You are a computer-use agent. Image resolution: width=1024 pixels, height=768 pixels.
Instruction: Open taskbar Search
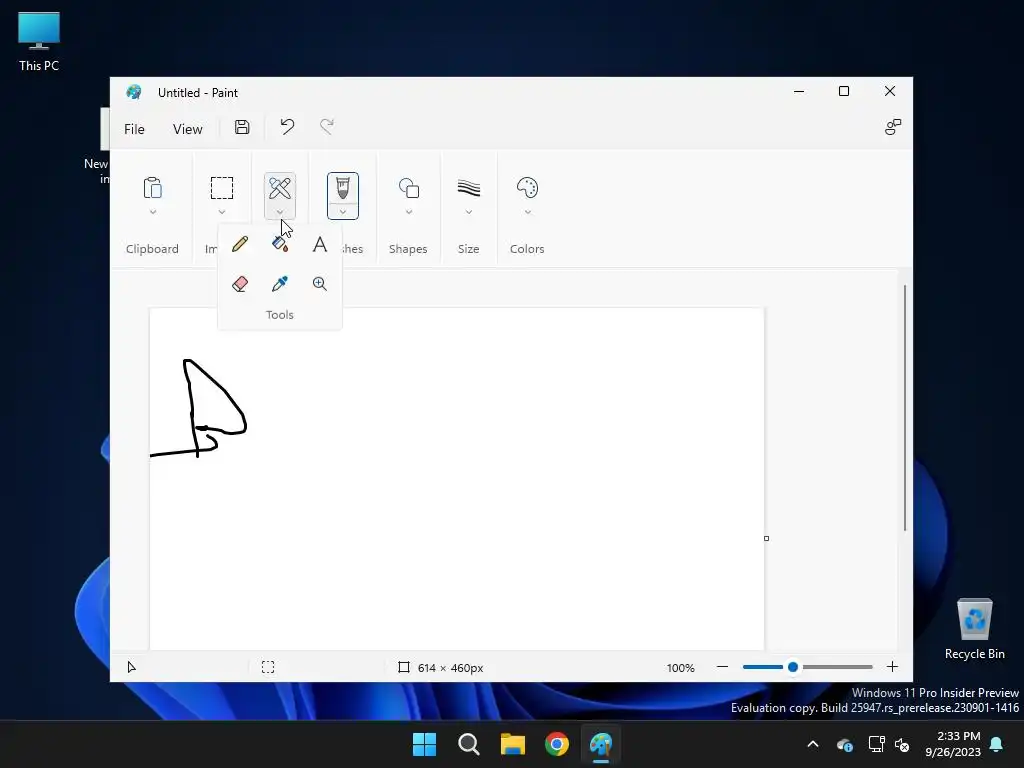coord(469,744)
